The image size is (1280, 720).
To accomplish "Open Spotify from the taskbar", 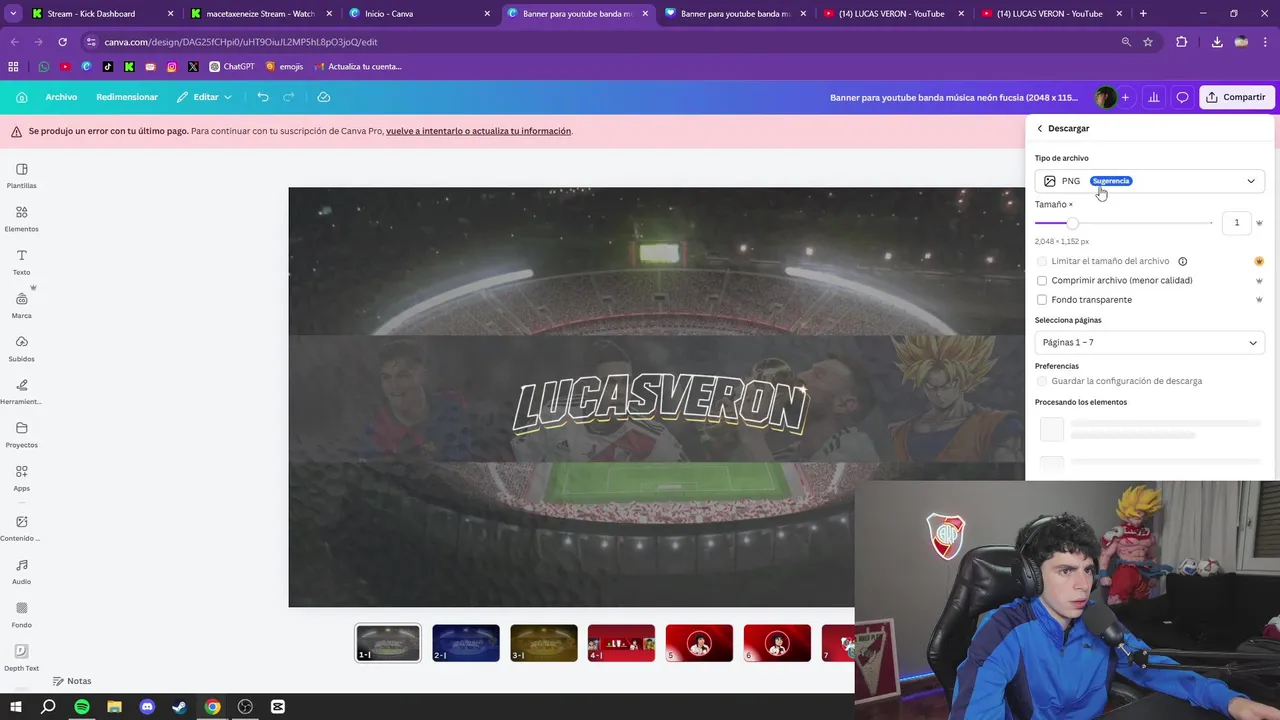I will tap(82, 707).
